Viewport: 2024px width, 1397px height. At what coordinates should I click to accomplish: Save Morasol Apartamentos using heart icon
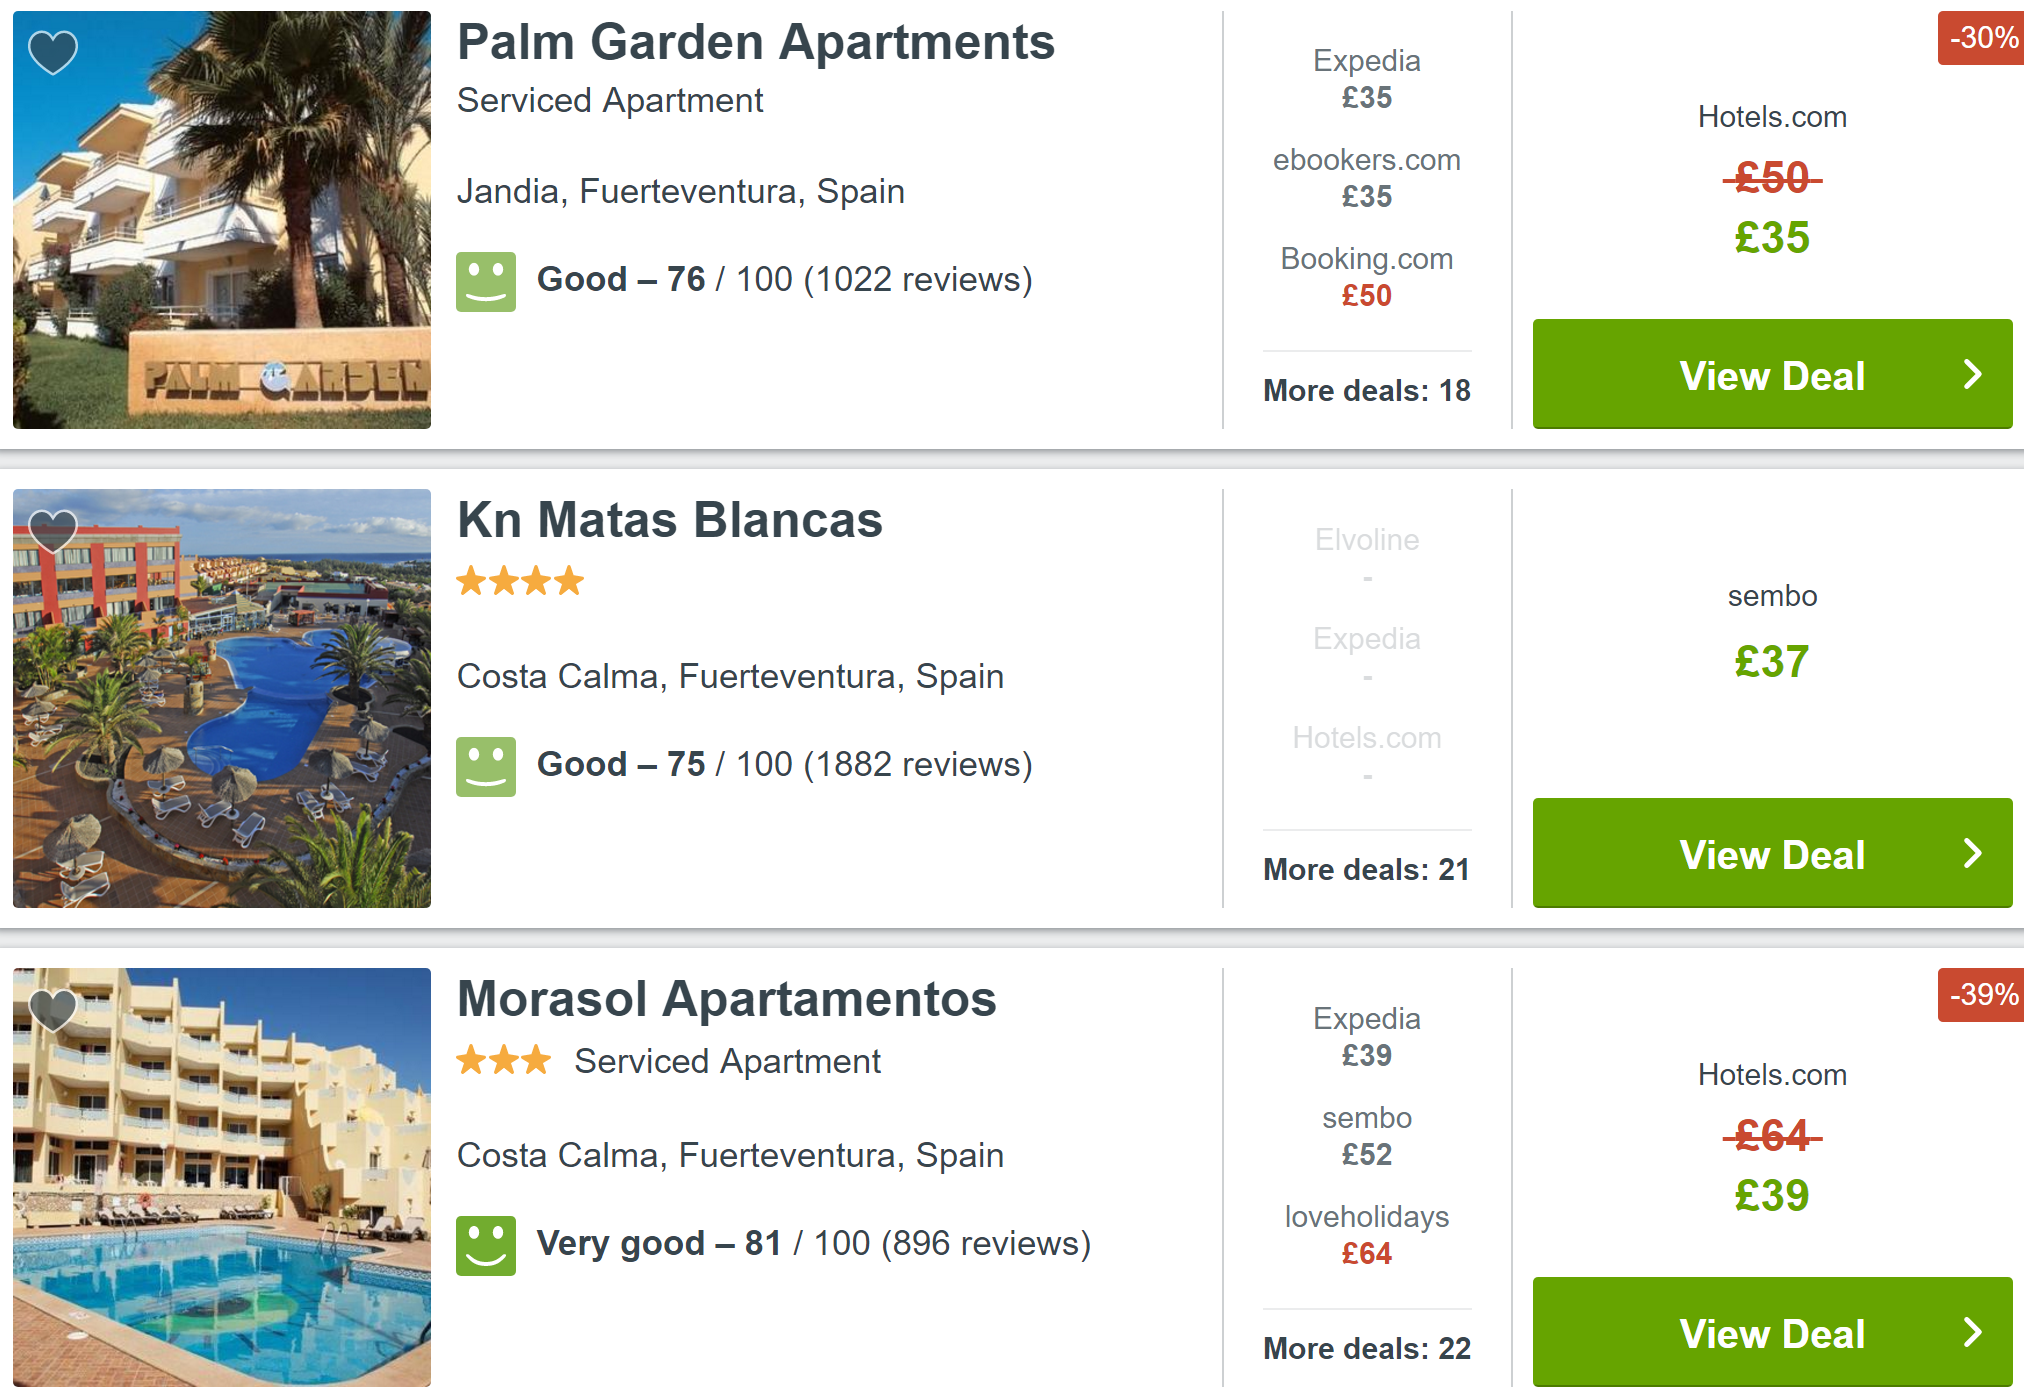(x=53, y=1009)
